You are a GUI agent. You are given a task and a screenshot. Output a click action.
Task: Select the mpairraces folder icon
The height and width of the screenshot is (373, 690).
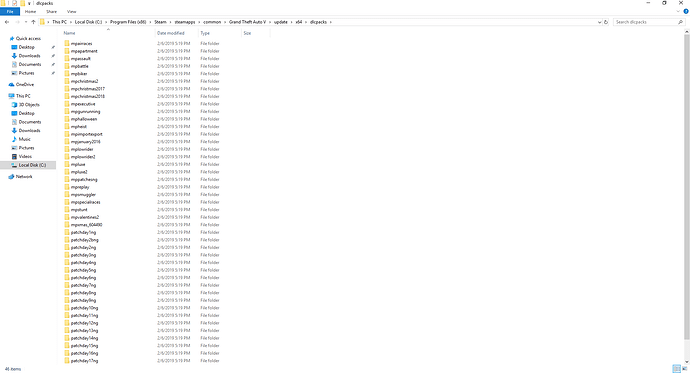67,44
